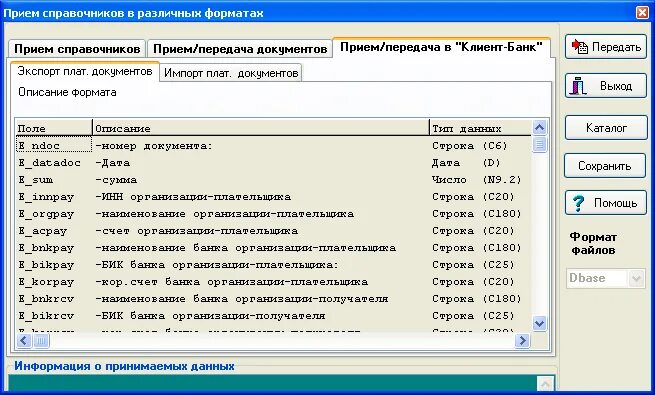
Task: Select the E_sum field cell
Action: click(x=54, y=180)
